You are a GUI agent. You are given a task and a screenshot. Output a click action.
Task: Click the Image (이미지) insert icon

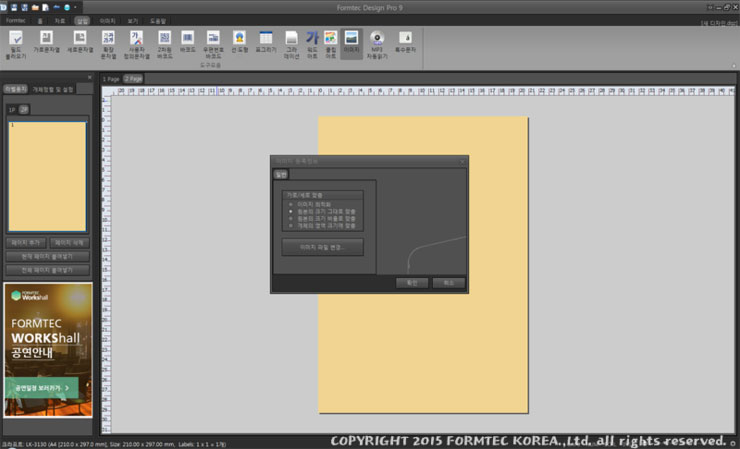pyautogui.click(x=351, y=43)
